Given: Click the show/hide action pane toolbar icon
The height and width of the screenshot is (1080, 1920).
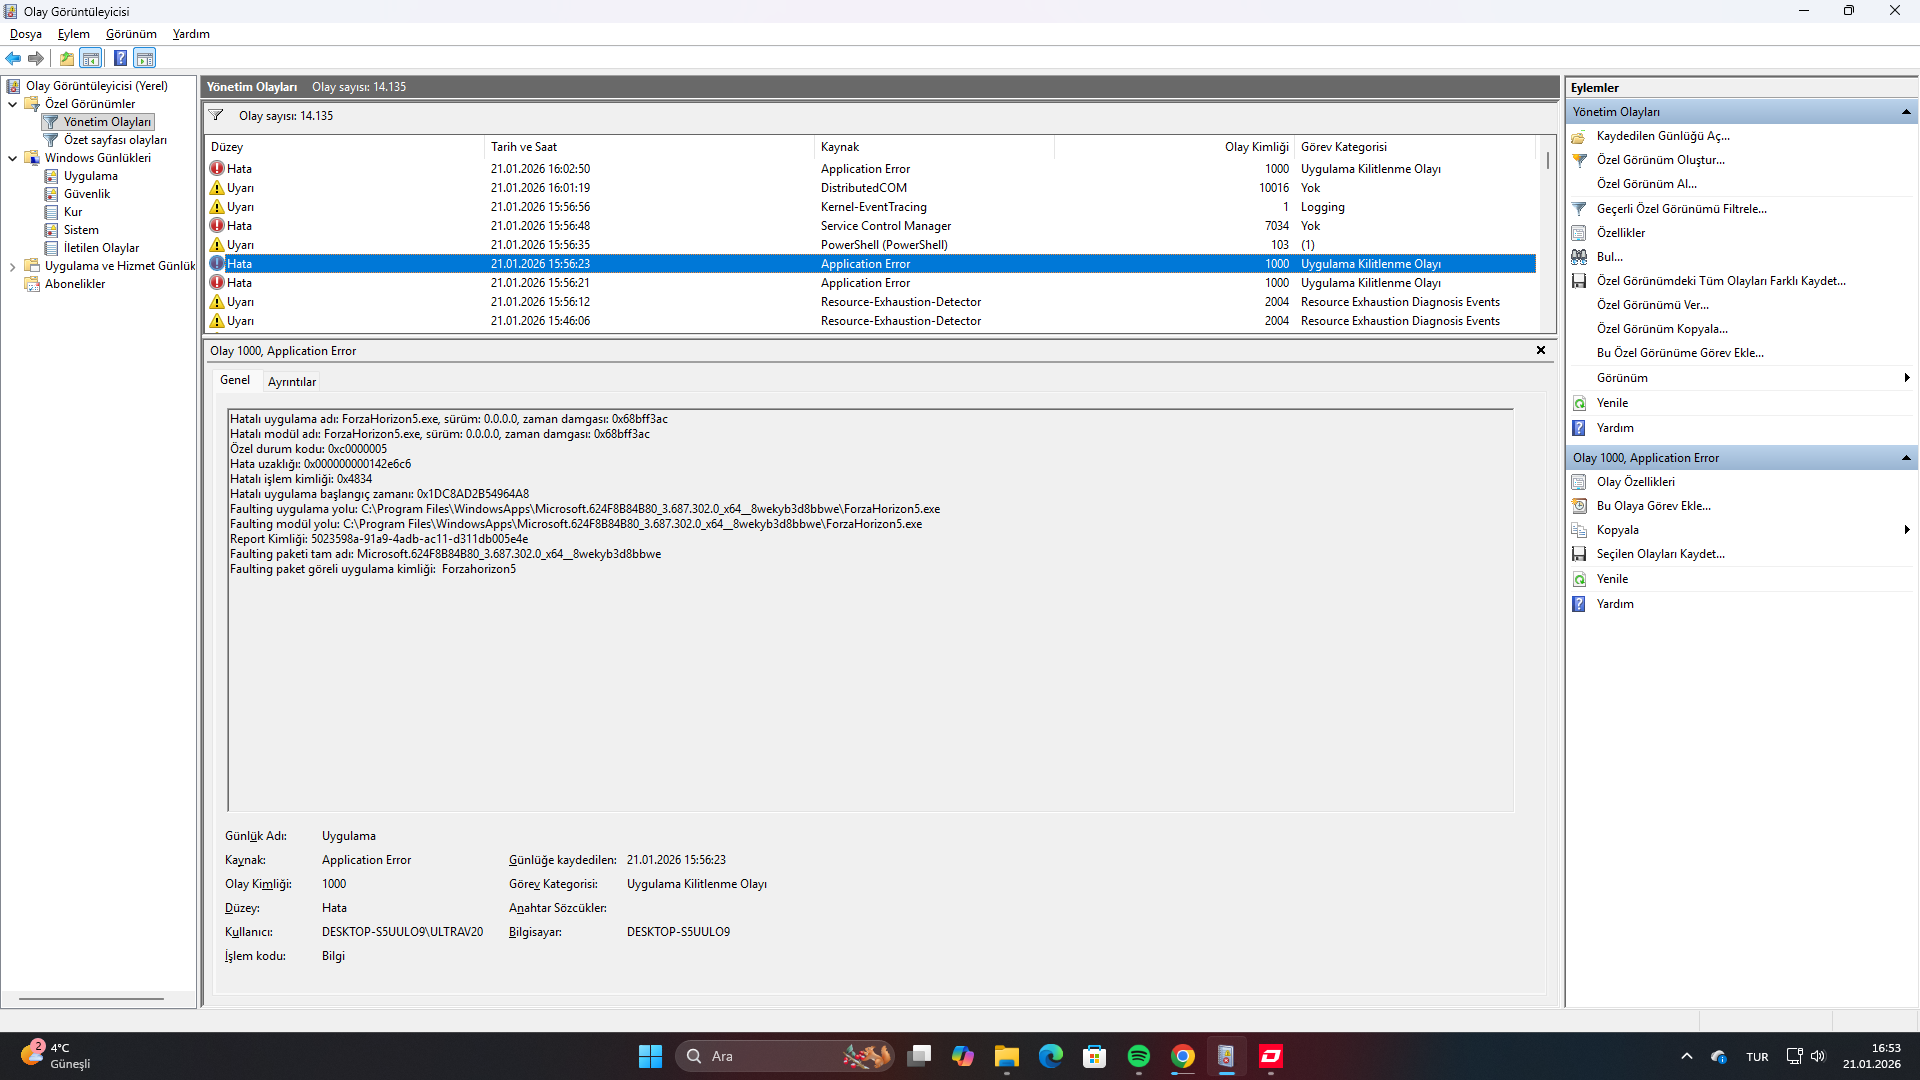Looking at the screenshot, I should (145, 58).
